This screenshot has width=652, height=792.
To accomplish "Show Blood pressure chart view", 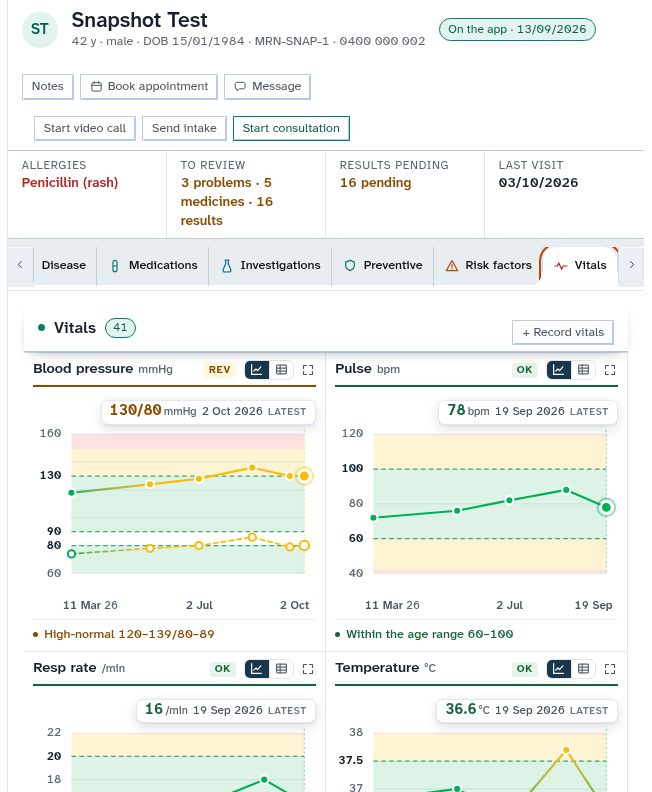I will pos(257,370).
